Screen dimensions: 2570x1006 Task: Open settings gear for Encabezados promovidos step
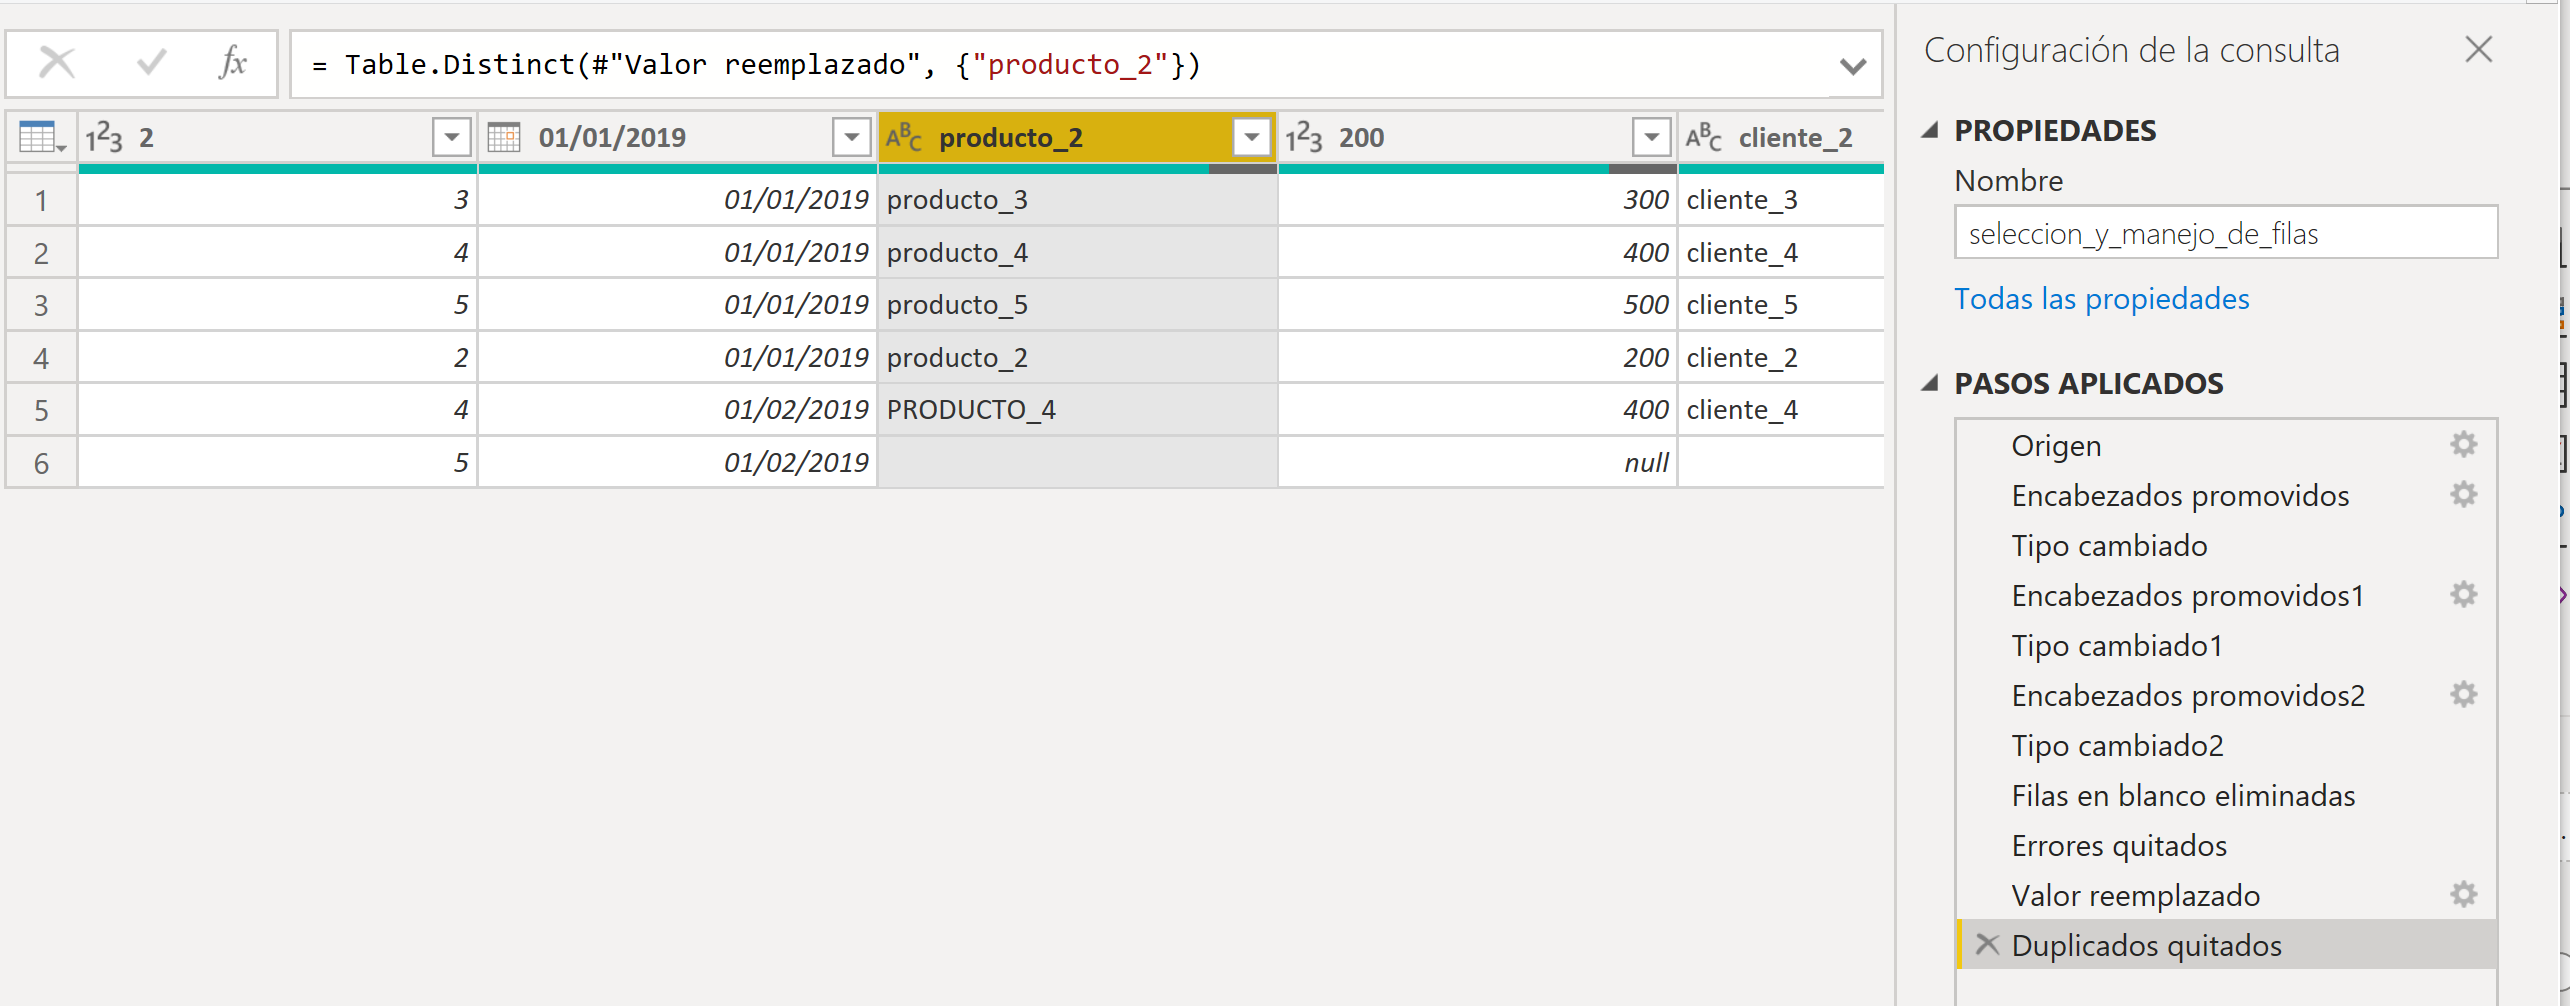[2463, 494]
